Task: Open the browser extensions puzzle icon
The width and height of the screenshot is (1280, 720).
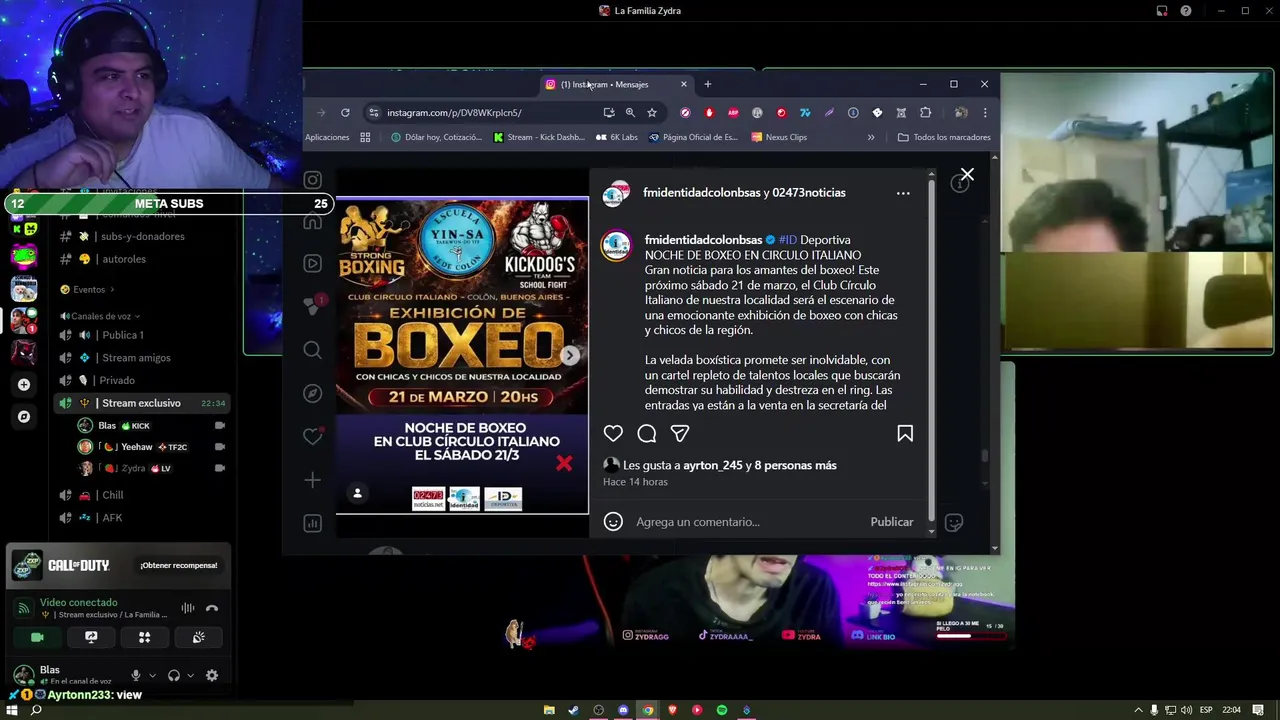Action: coord(925,113)
